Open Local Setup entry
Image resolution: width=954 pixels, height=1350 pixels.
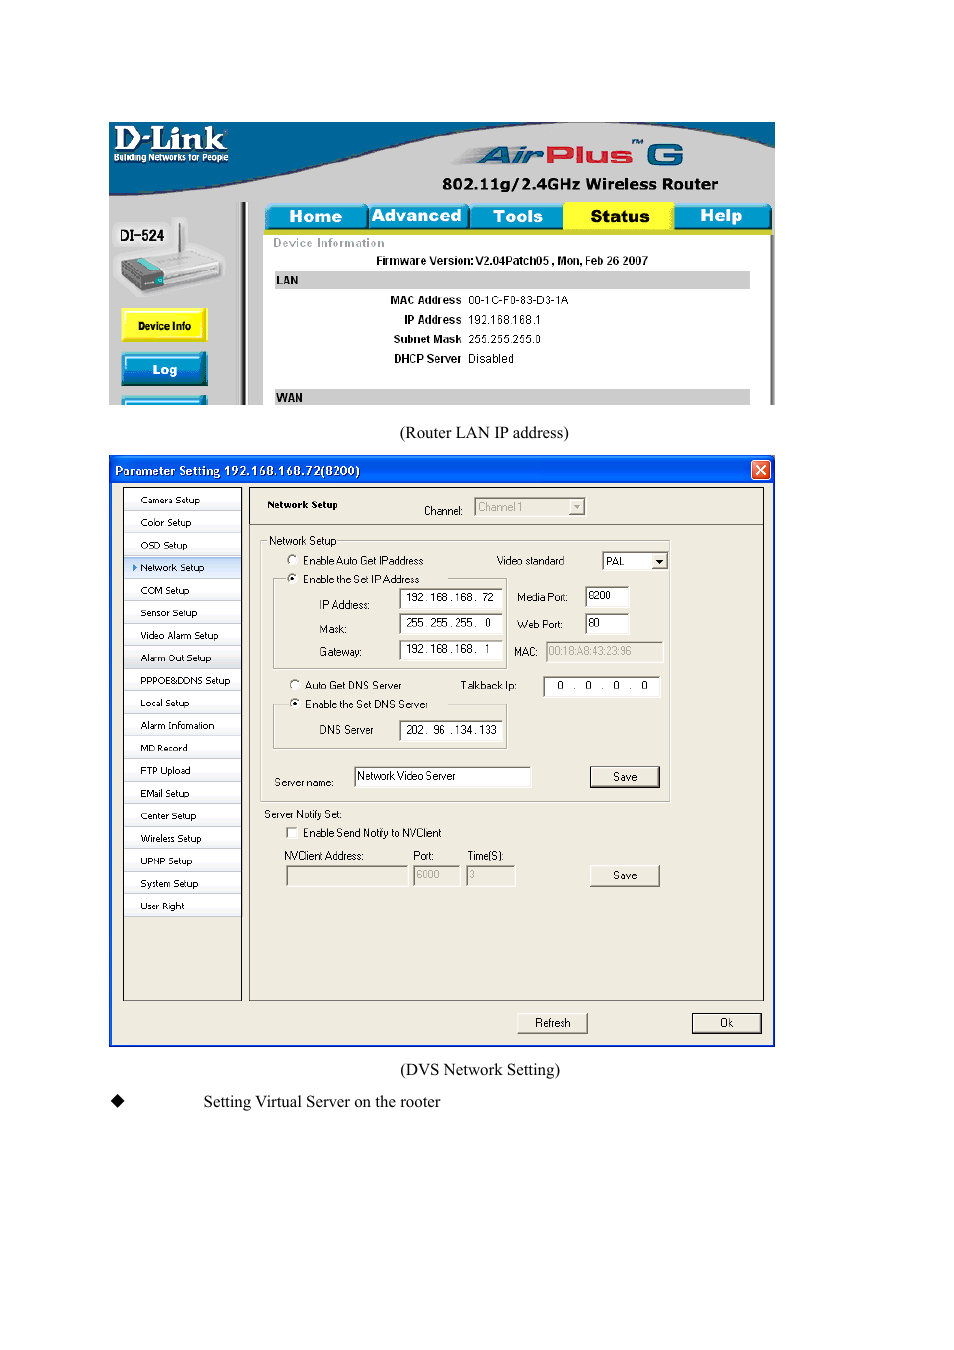[182, 703]
